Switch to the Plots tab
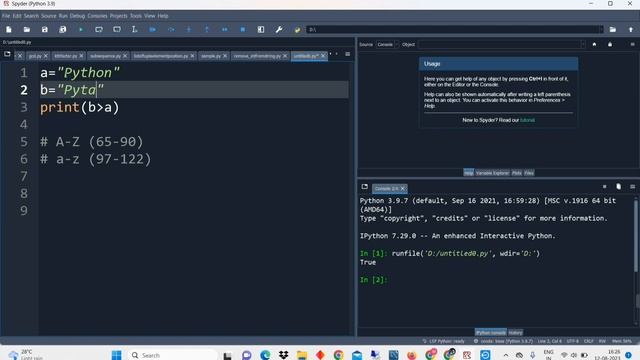 click(517, 173)
